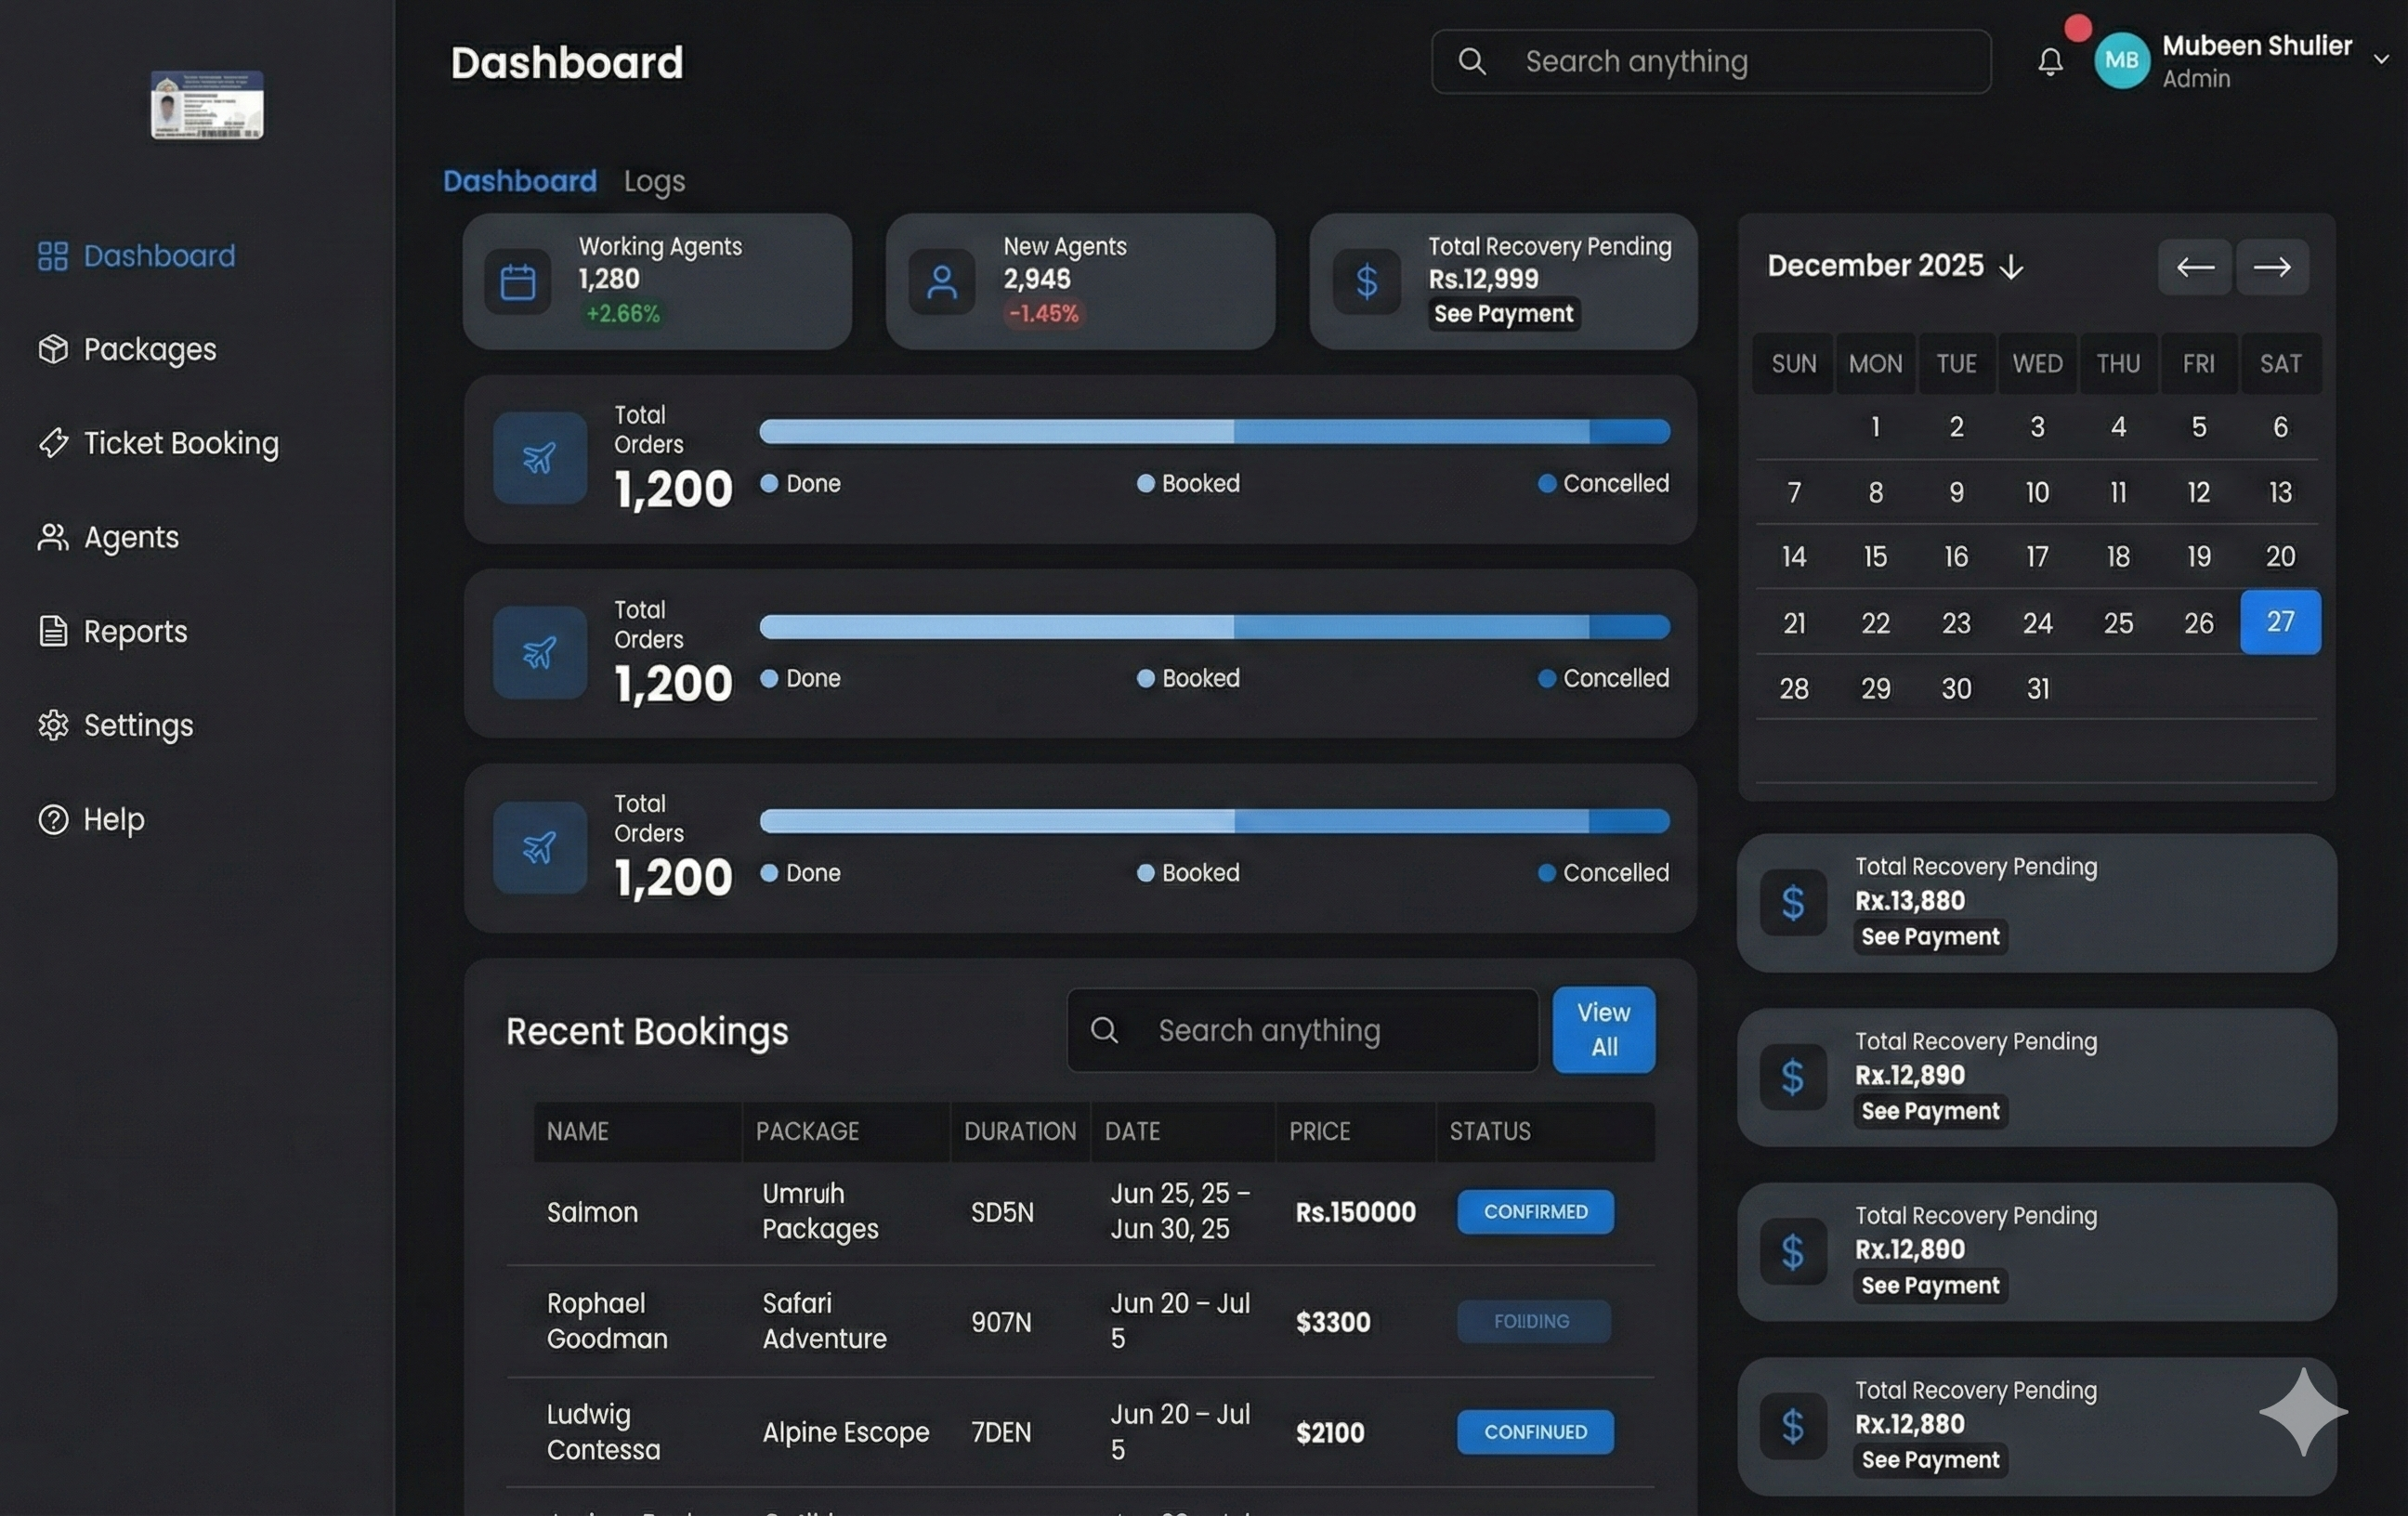Select December 27 on the calendar
2408x1516 pixels.
pyautogui.click(x=2280, y=622)
